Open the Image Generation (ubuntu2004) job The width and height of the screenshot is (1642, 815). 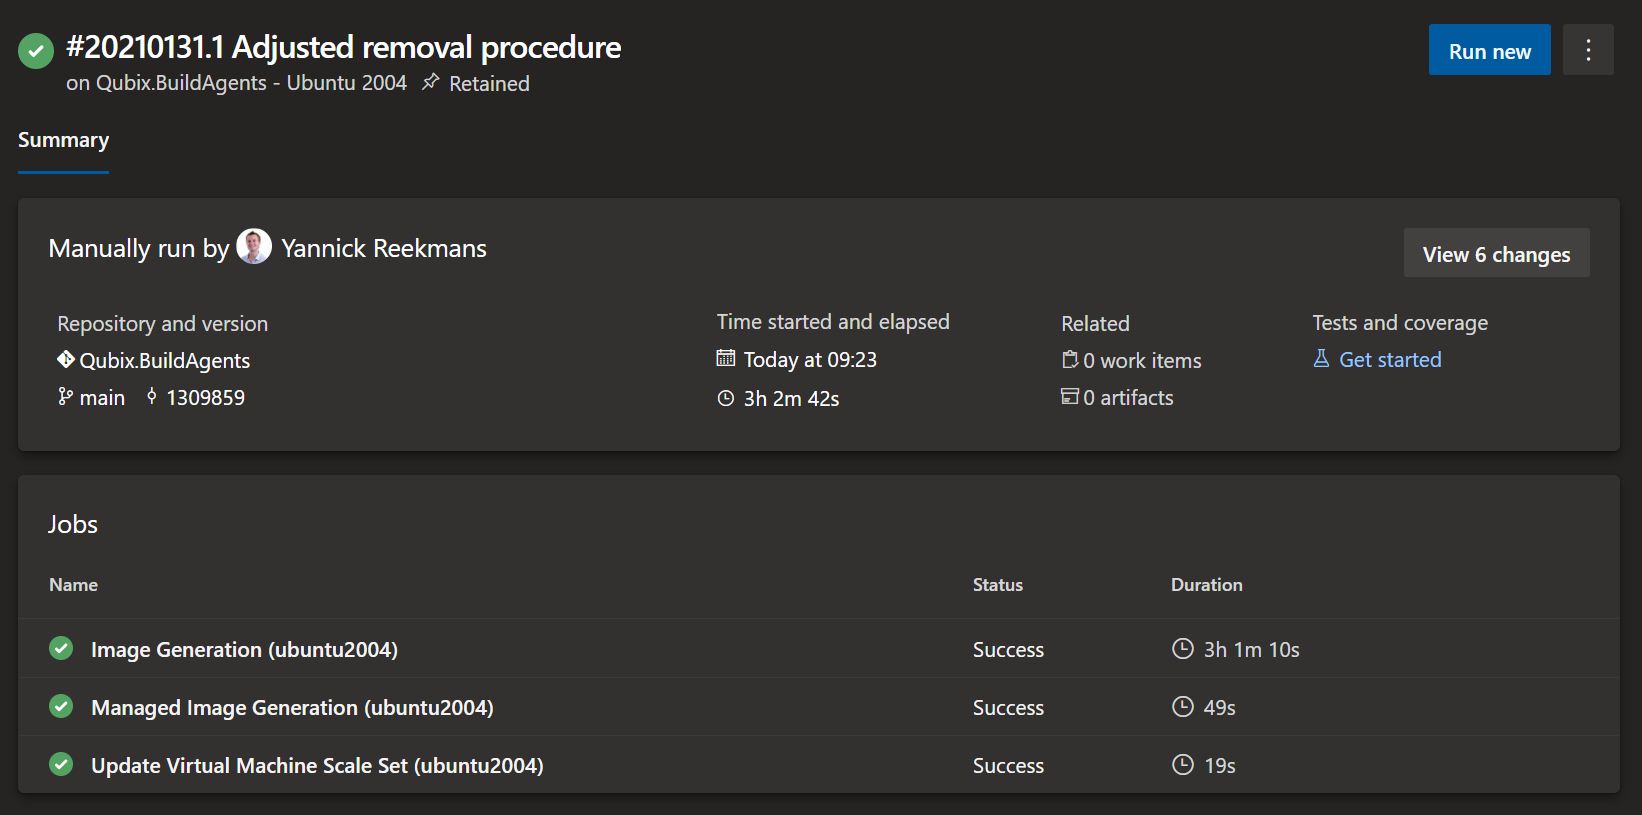[244, 650]
